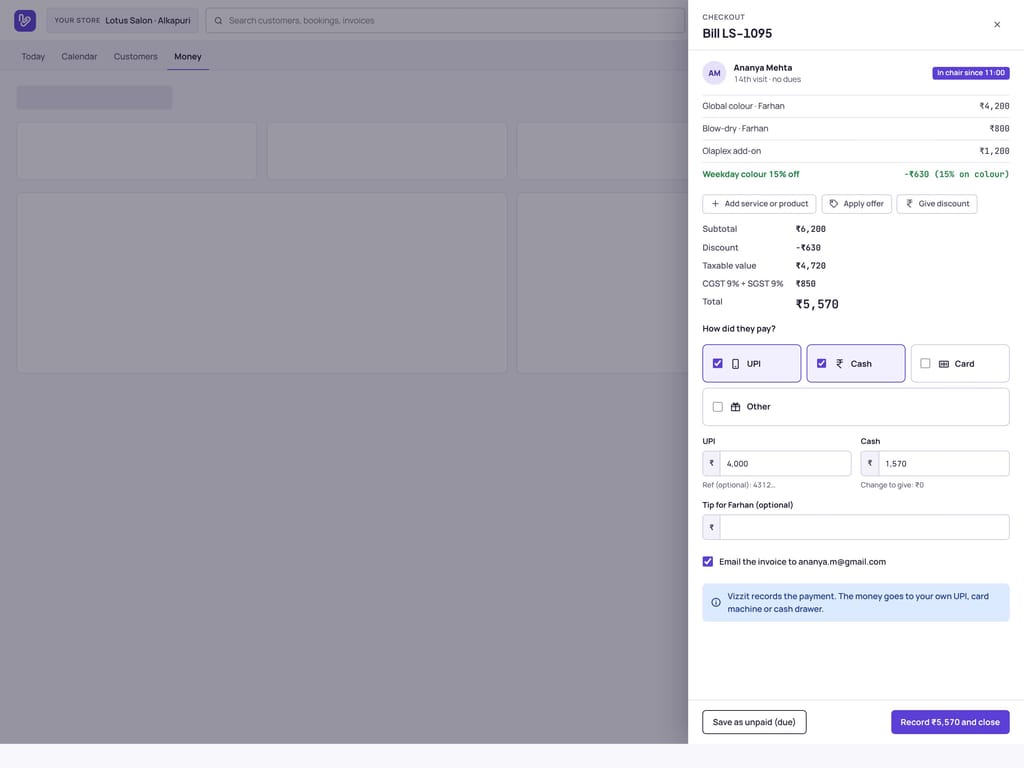Click the Ref (optional) hint under UPI
This screenshot has height=768, width=1024.
click(x=739, y=485)
